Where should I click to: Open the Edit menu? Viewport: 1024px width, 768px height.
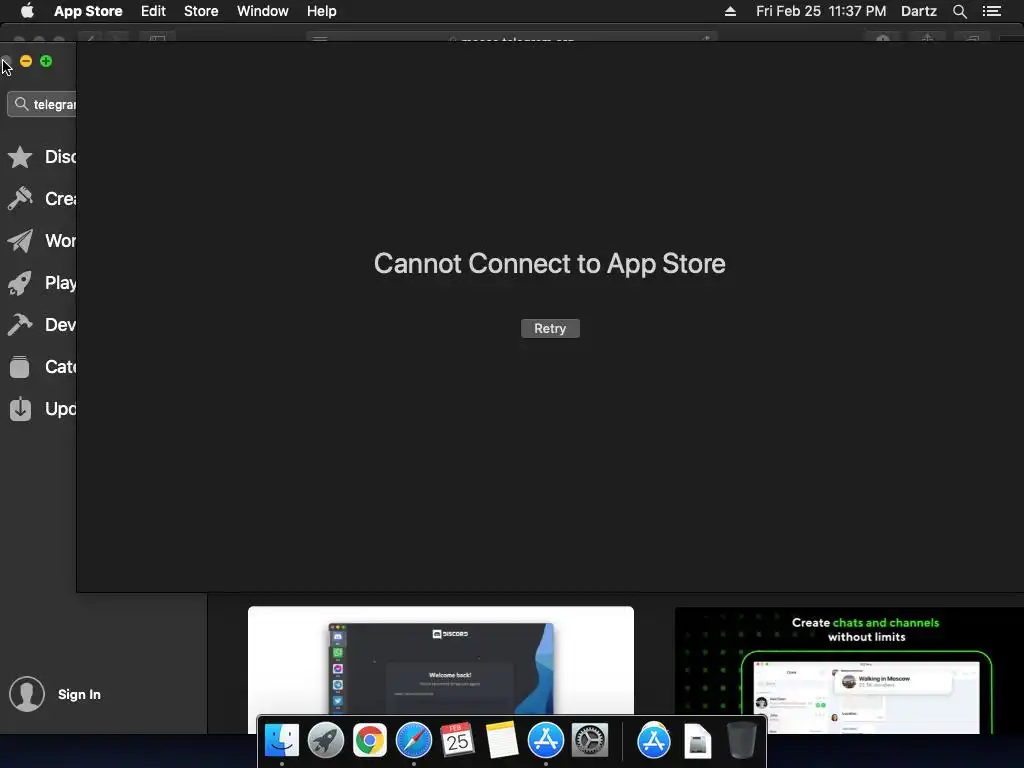pos(153,11)
